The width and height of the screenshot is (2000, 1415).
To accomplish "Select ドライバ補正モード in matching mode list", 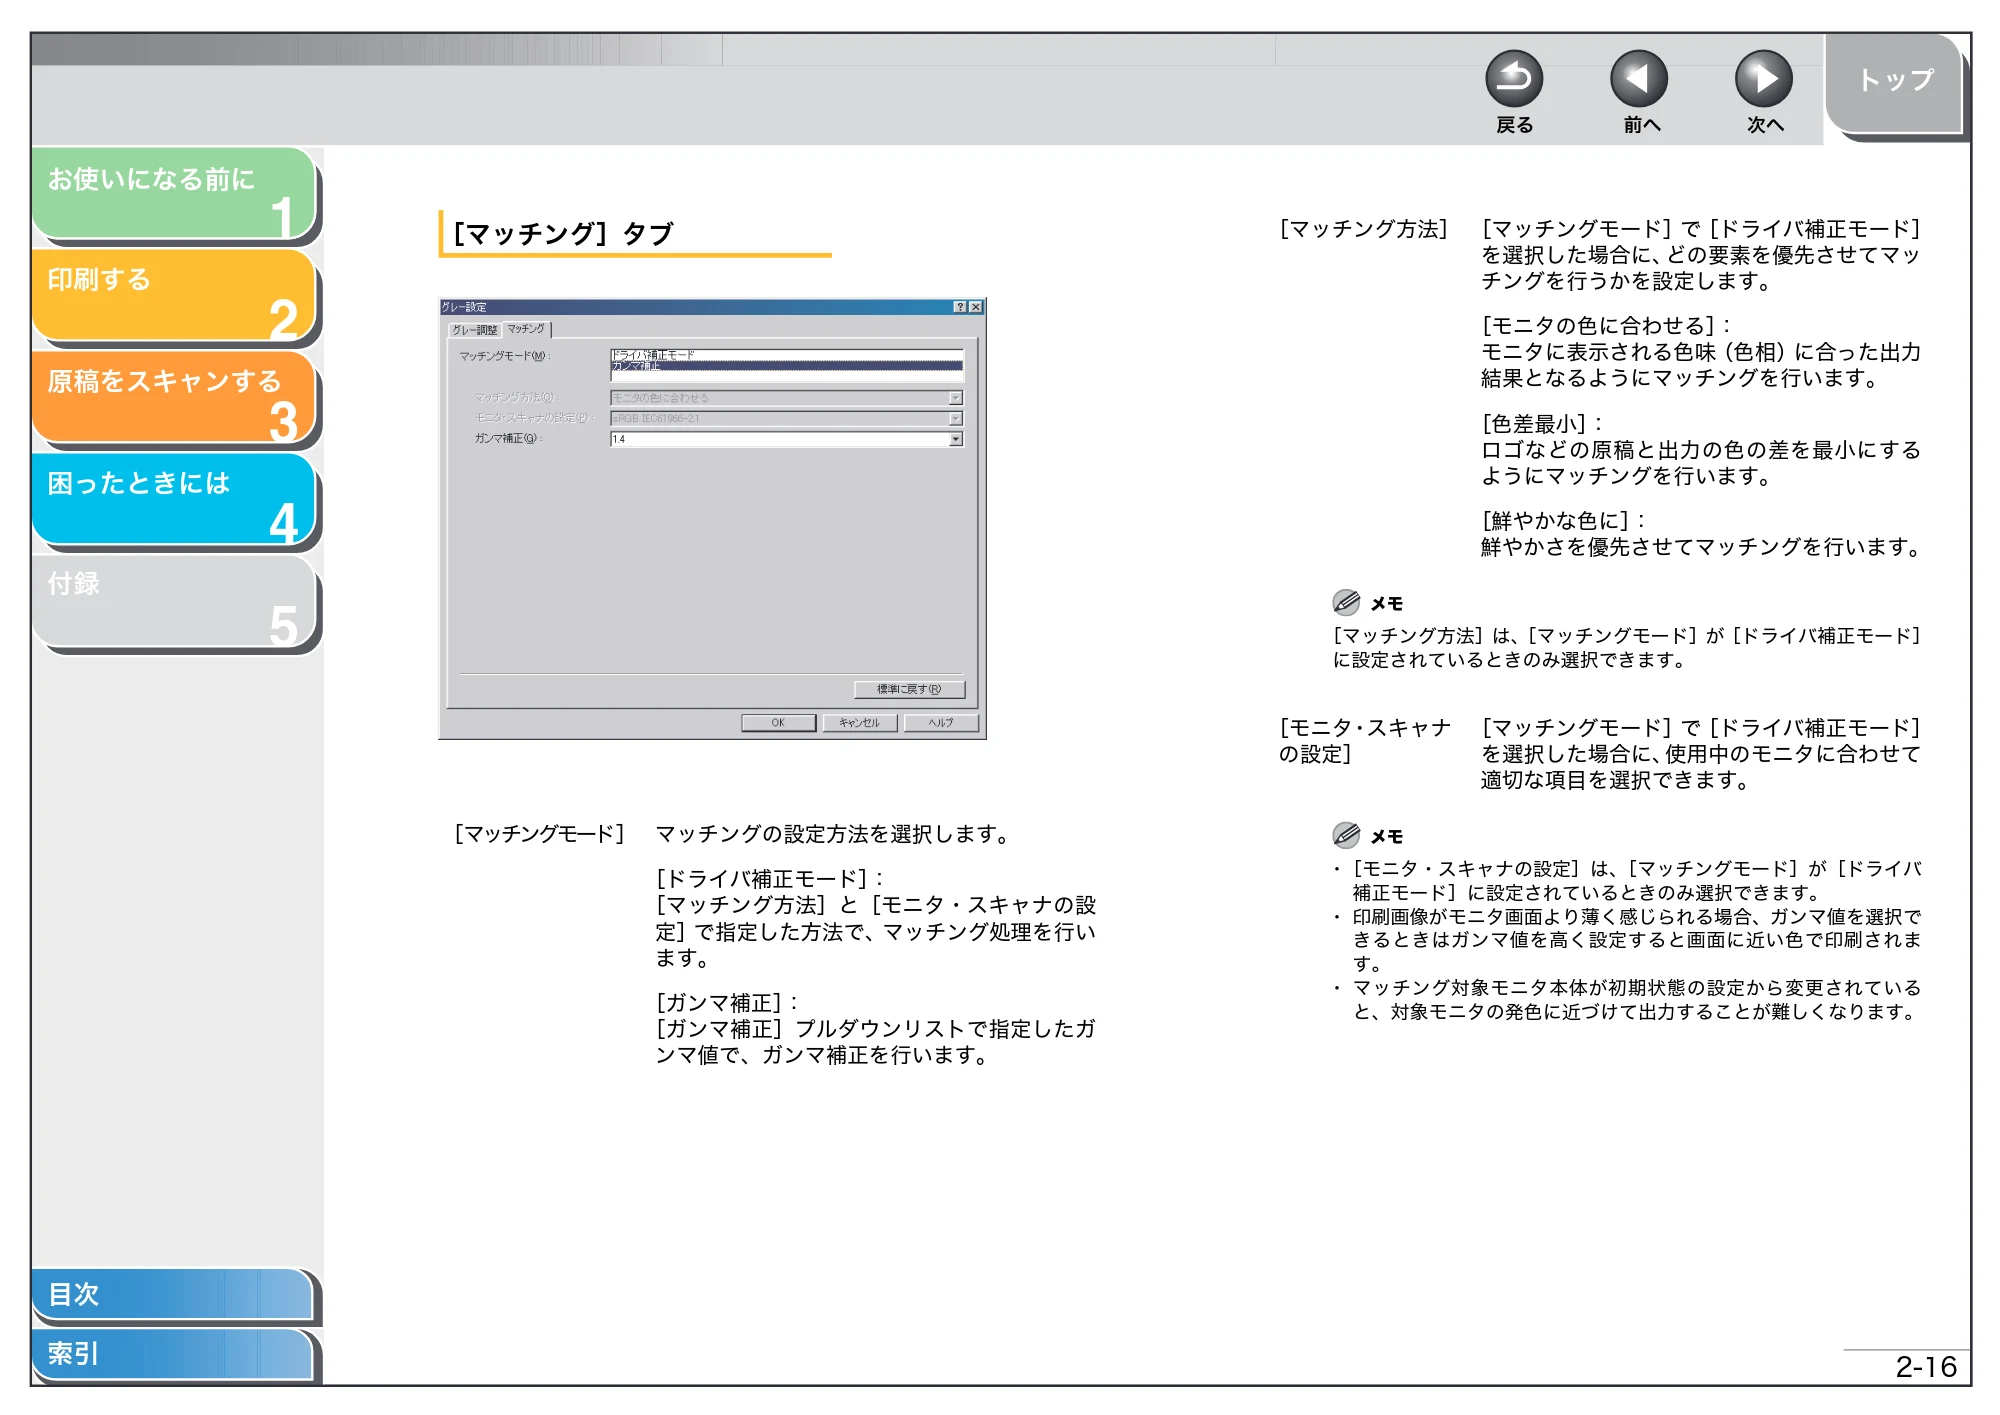I will [x=786, y=355].
